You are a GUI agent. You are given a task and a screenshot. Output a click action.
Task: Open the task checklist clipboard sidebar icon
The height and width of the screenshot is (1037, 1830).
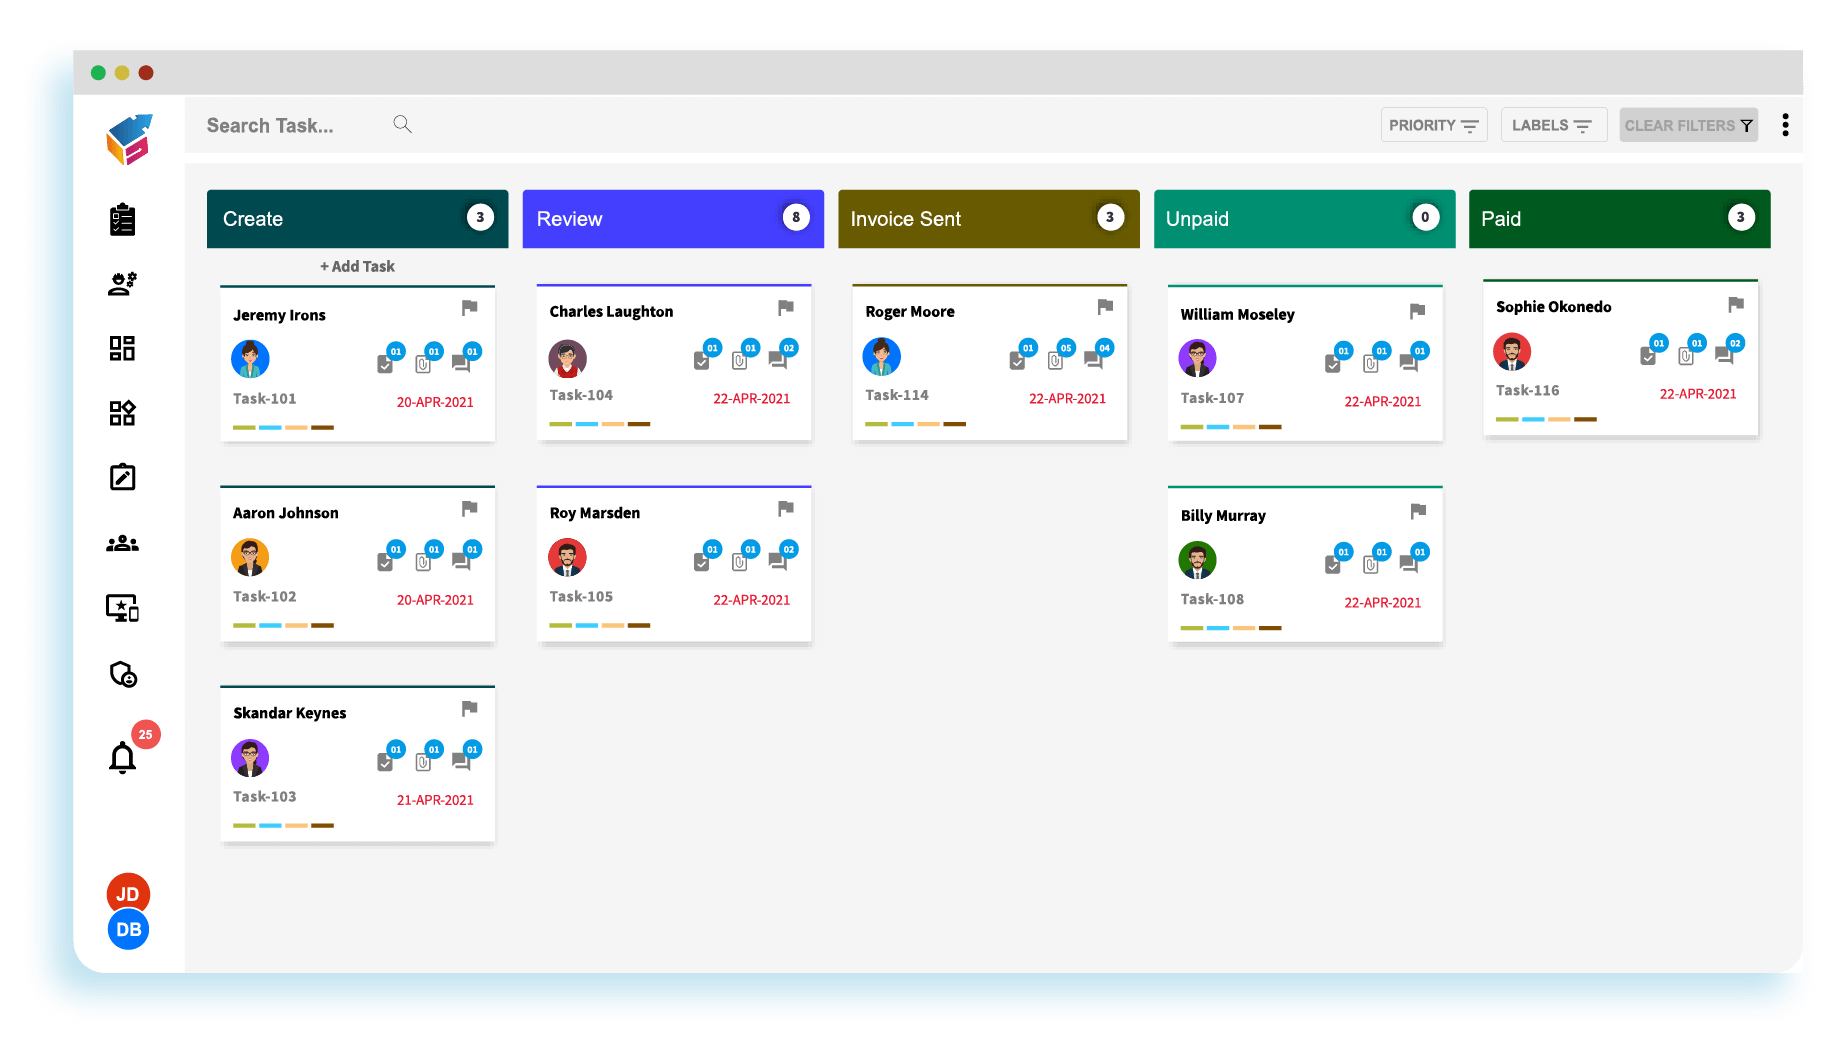click(x=122, y=219)
